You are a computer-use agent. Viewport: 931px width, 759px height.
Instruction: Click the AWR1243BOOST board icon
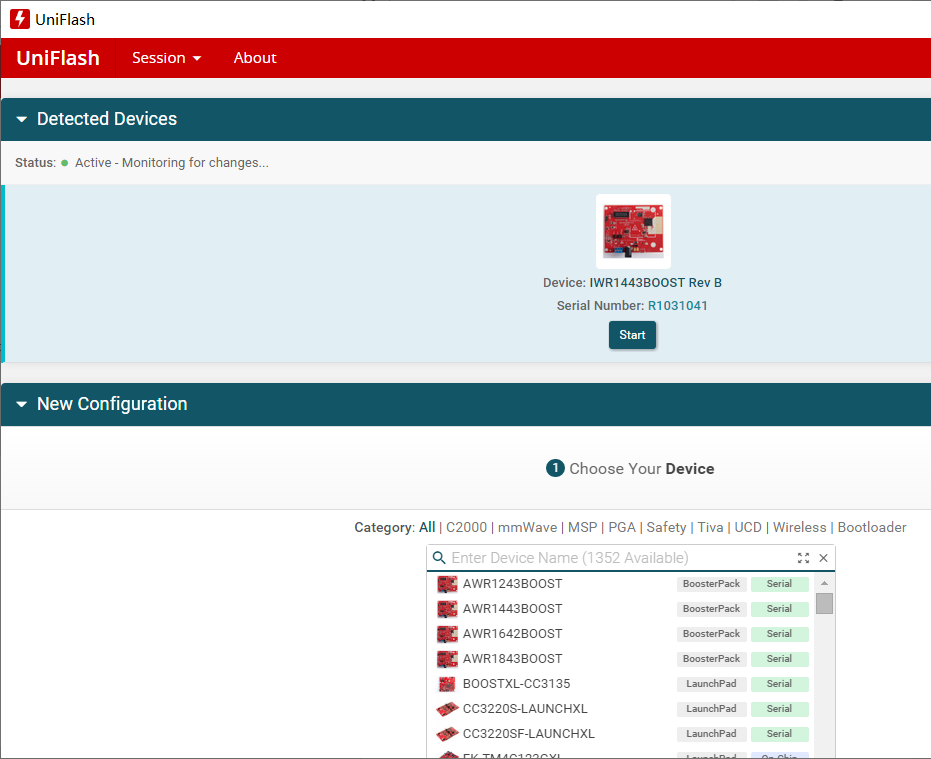(x=447, y=584)
